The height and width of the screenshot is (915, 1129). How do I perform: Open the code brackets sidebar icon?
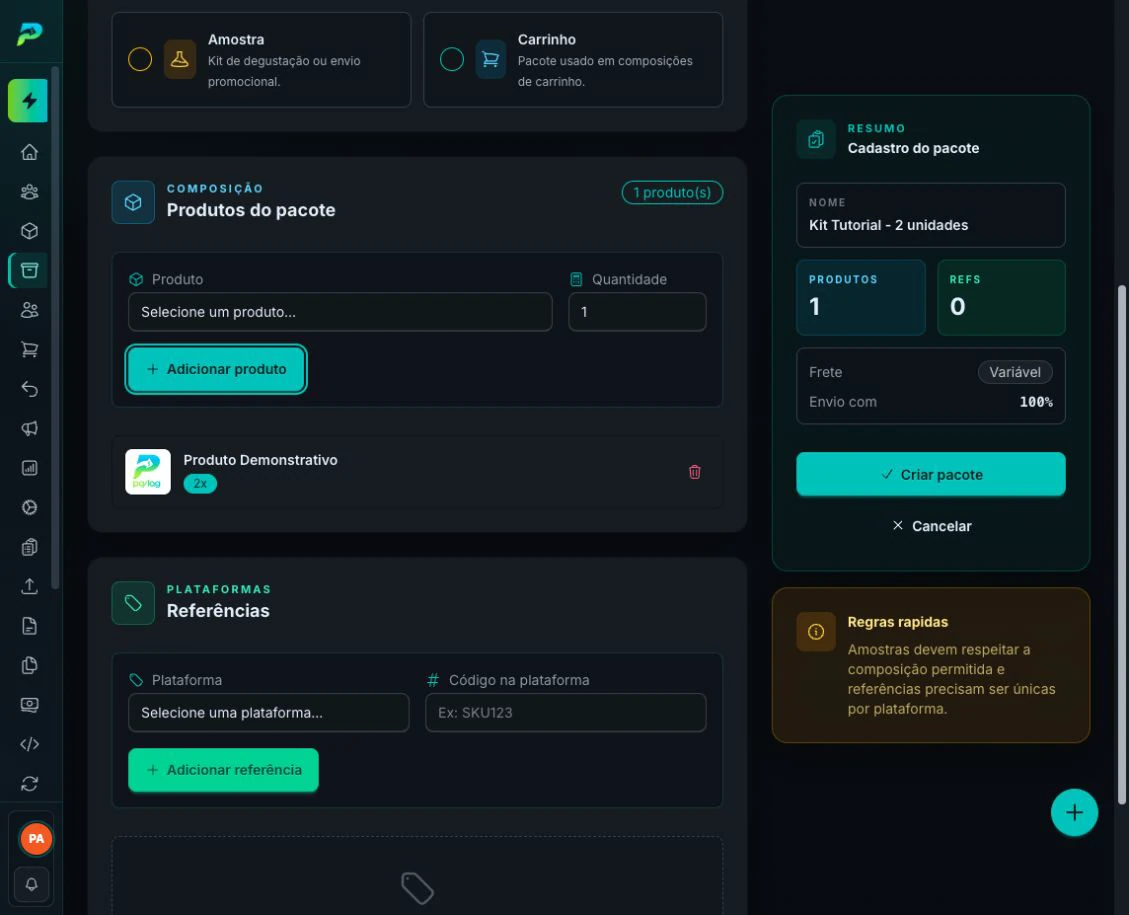(x=29, y=744)
